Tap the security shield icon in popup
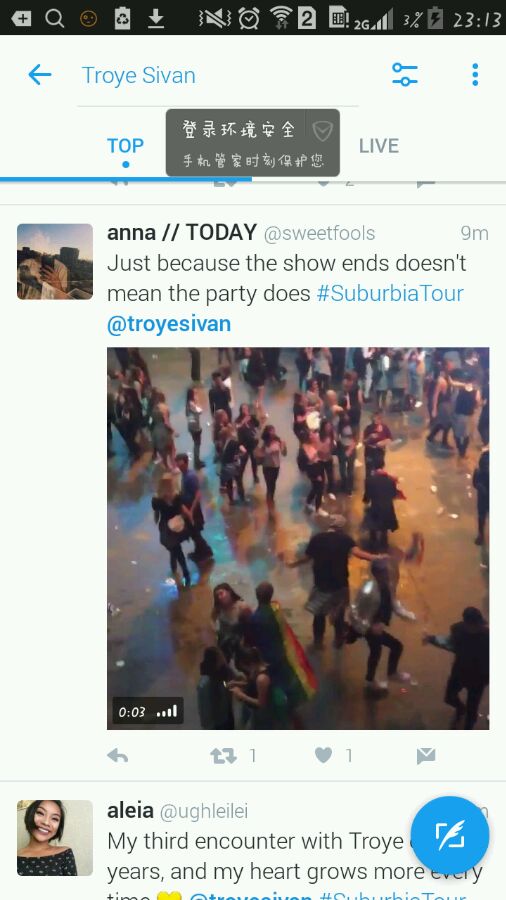The width and height of the screenshot is (506, 900). tap(322, 131)
